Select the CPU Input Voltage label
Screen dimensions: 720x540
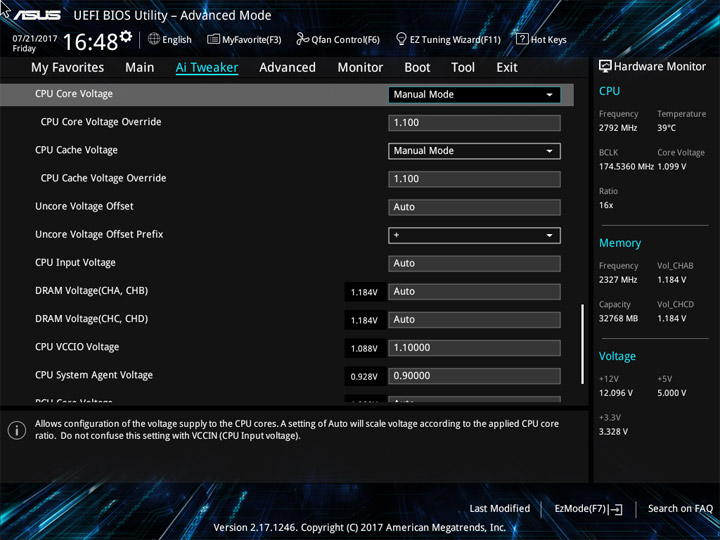tap(75, 263)
